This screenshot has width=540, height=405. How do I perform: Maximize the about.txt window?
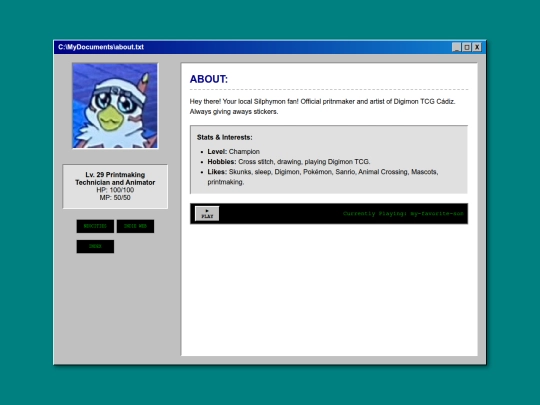pyautogui.click(x=467, y=47)
